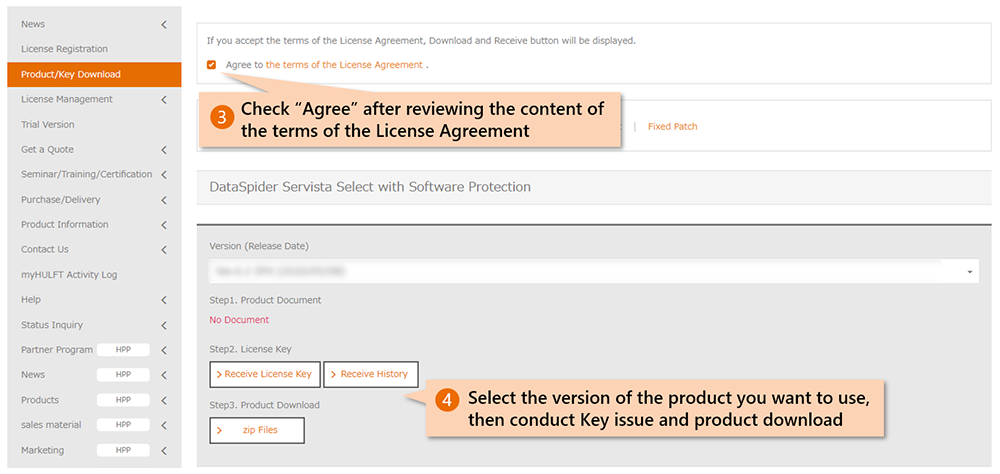The height and width of the screenshot is (474, 1000).
Task: Expand the Product Information chevron
Action: [164, 225]
